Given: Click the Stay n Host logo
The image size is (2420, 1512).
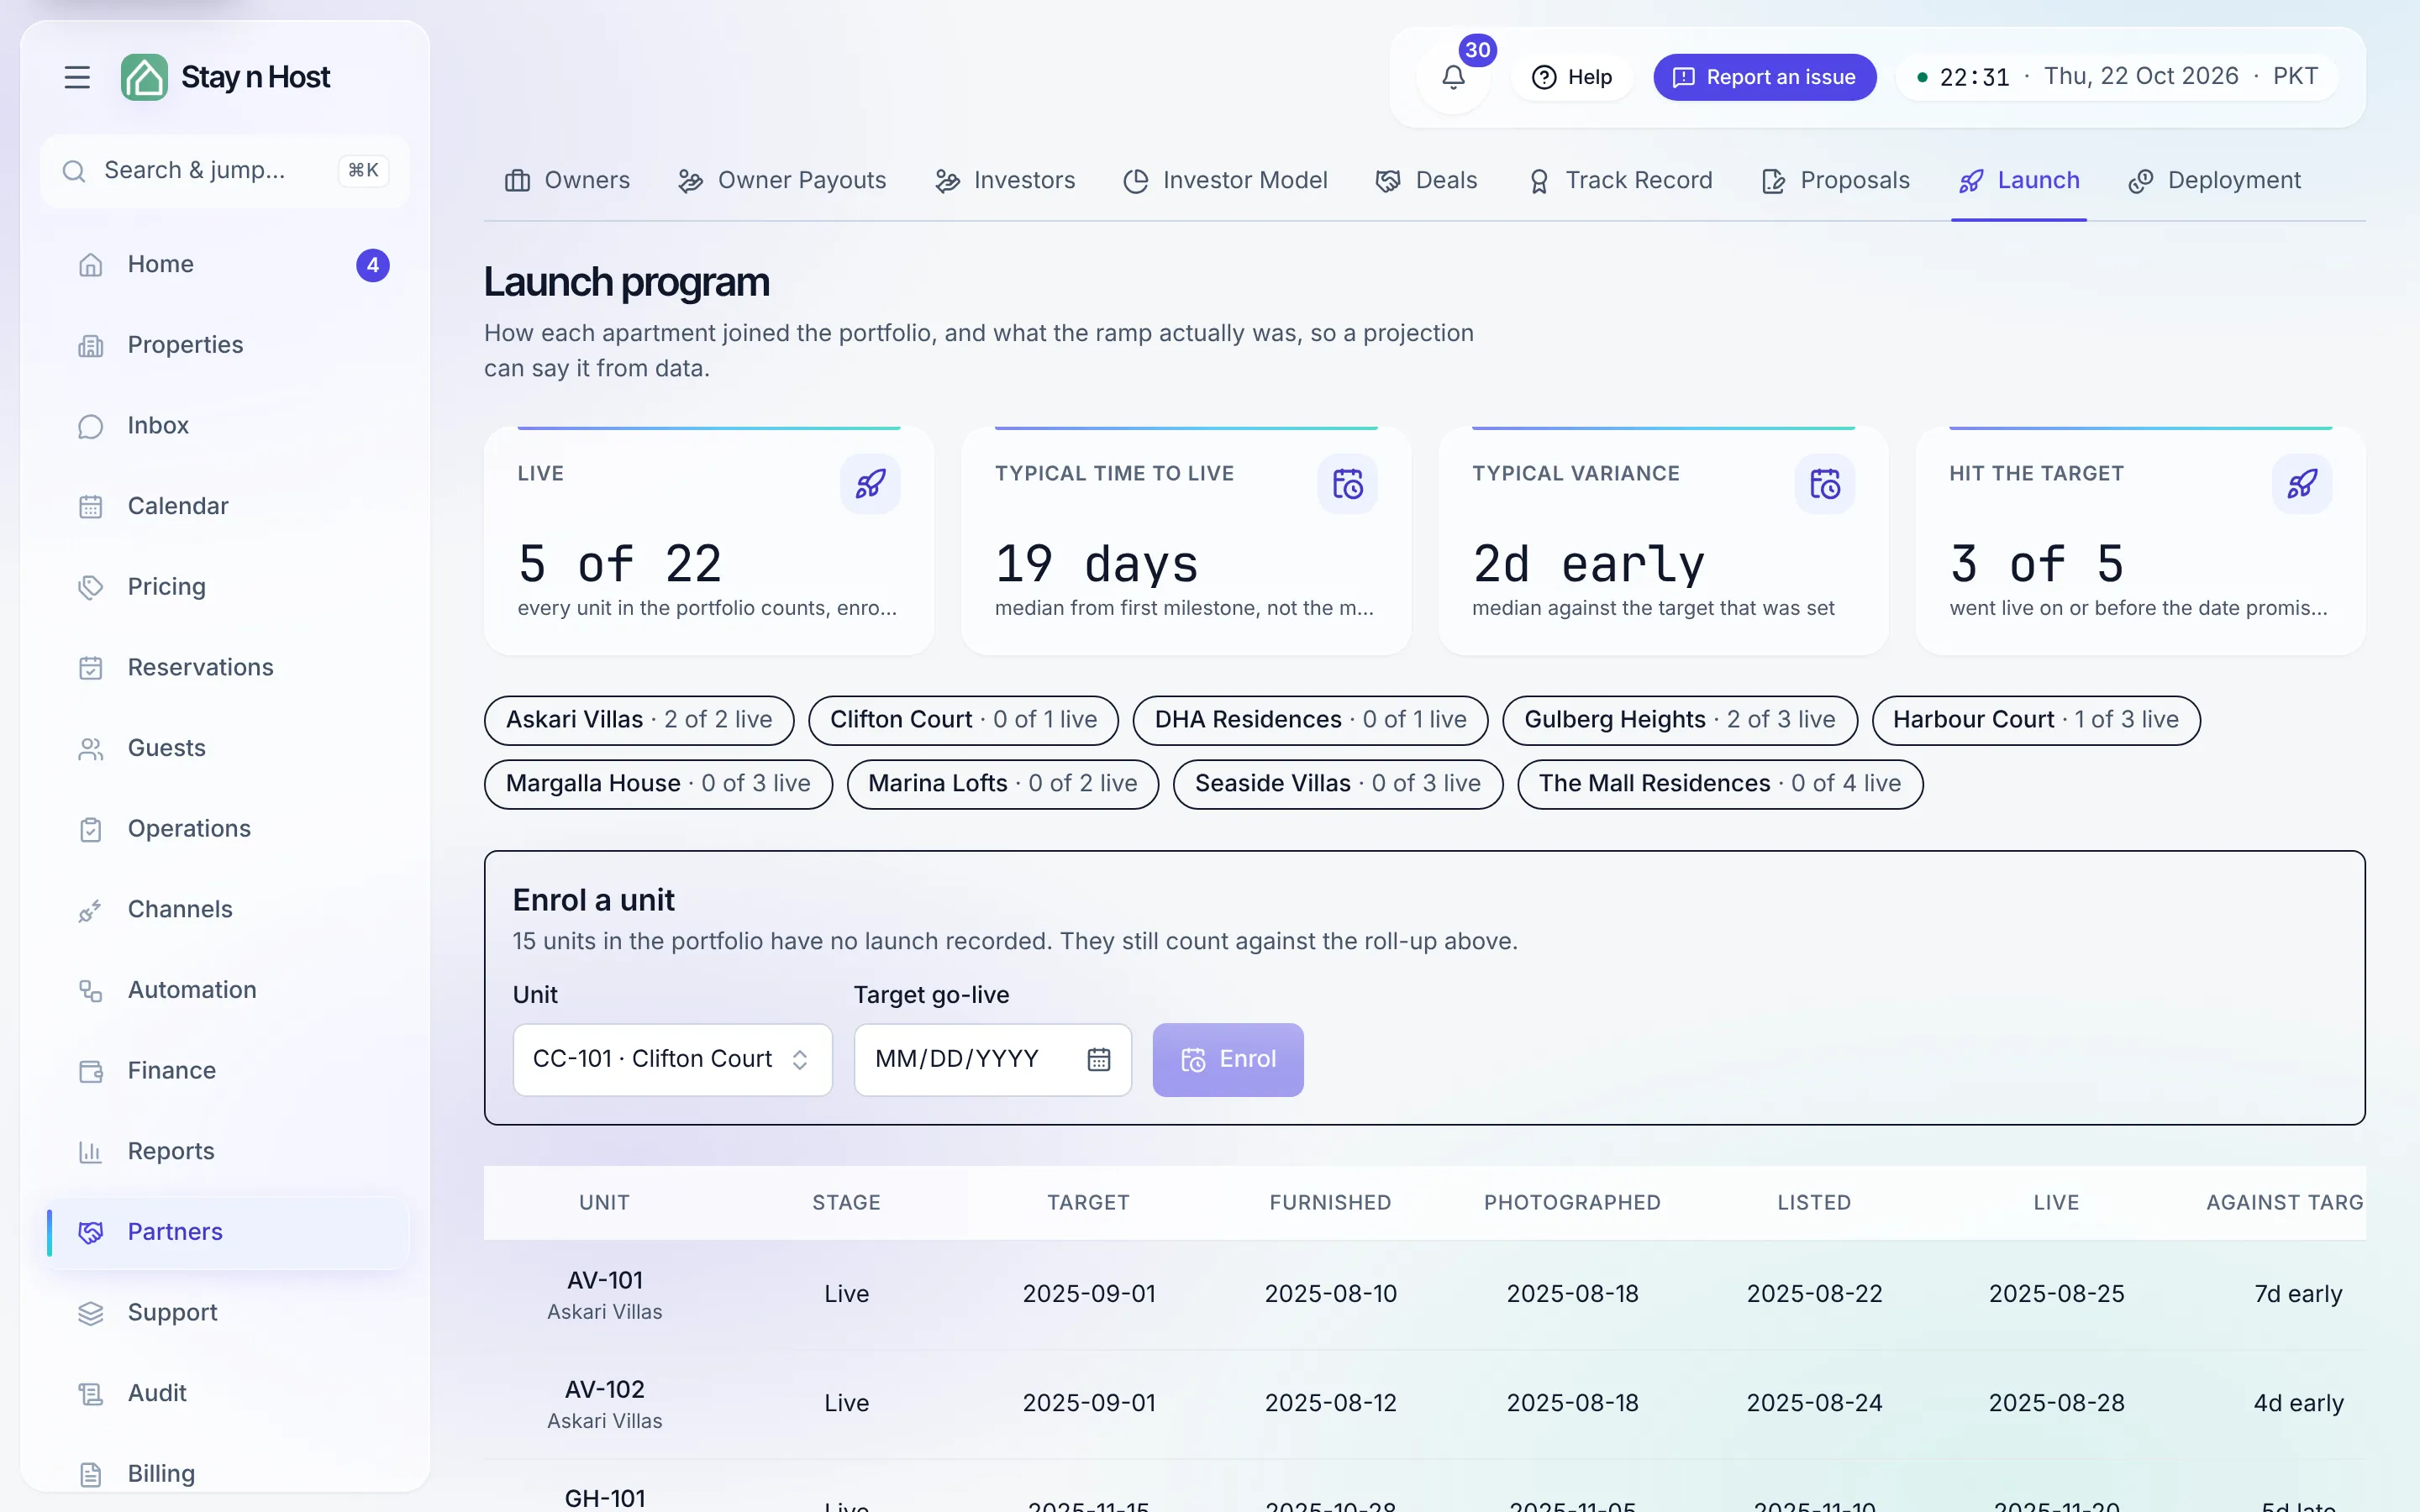Looking at the screenshot, I should (226, 77).
